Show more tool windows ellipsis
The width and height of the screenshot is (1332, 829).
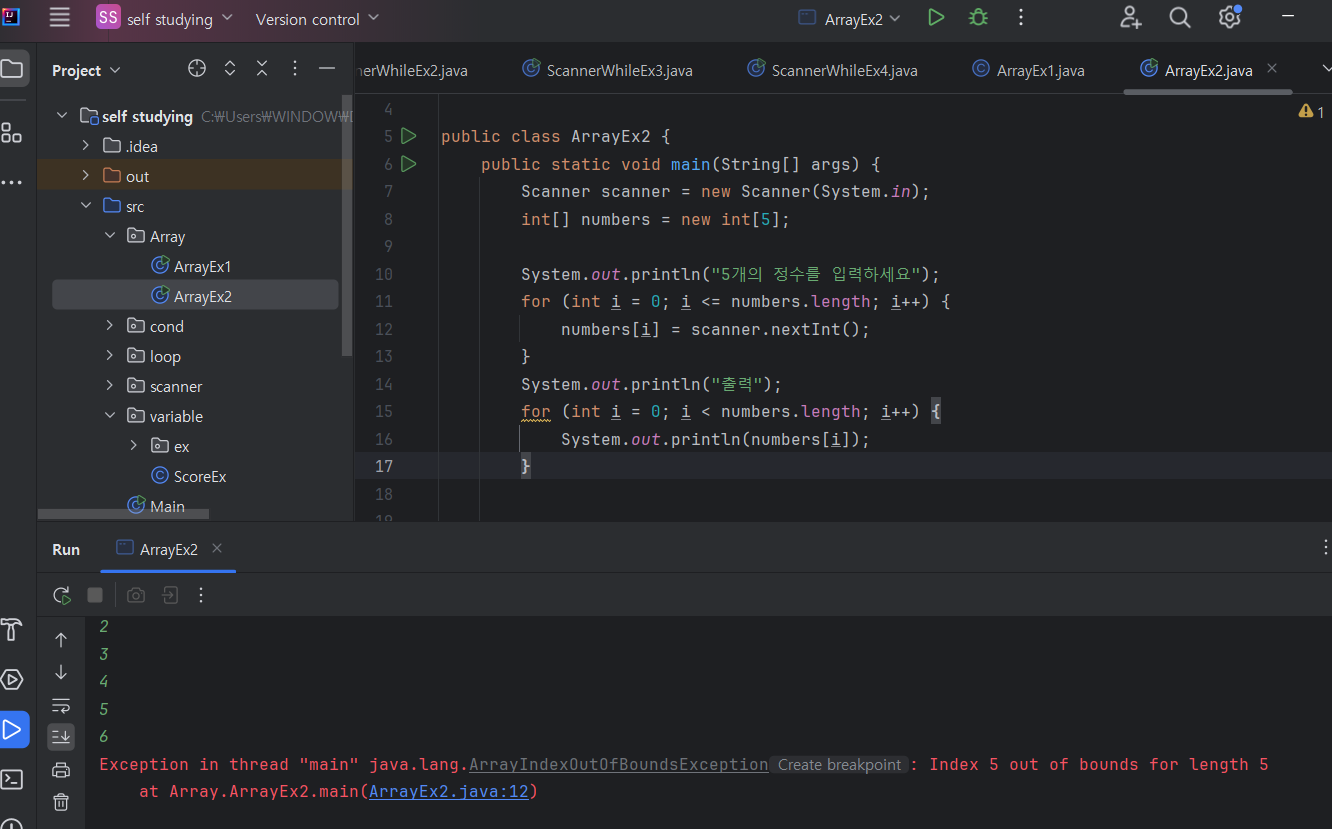[x=12, y=183]
